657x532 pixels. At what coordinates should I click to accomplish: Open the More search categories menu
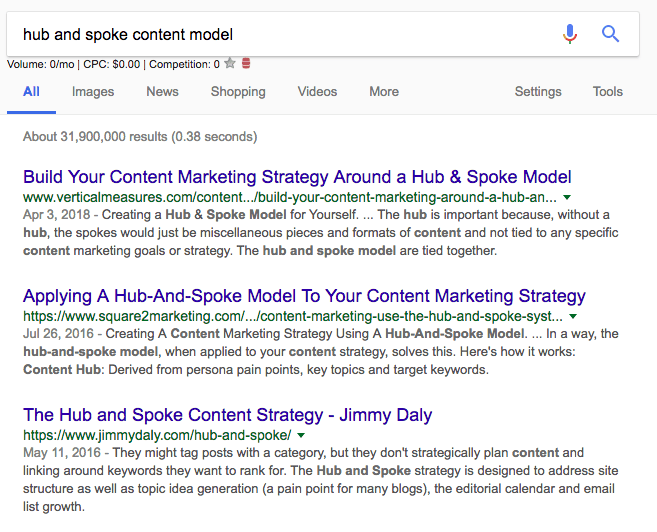(384, 92)
